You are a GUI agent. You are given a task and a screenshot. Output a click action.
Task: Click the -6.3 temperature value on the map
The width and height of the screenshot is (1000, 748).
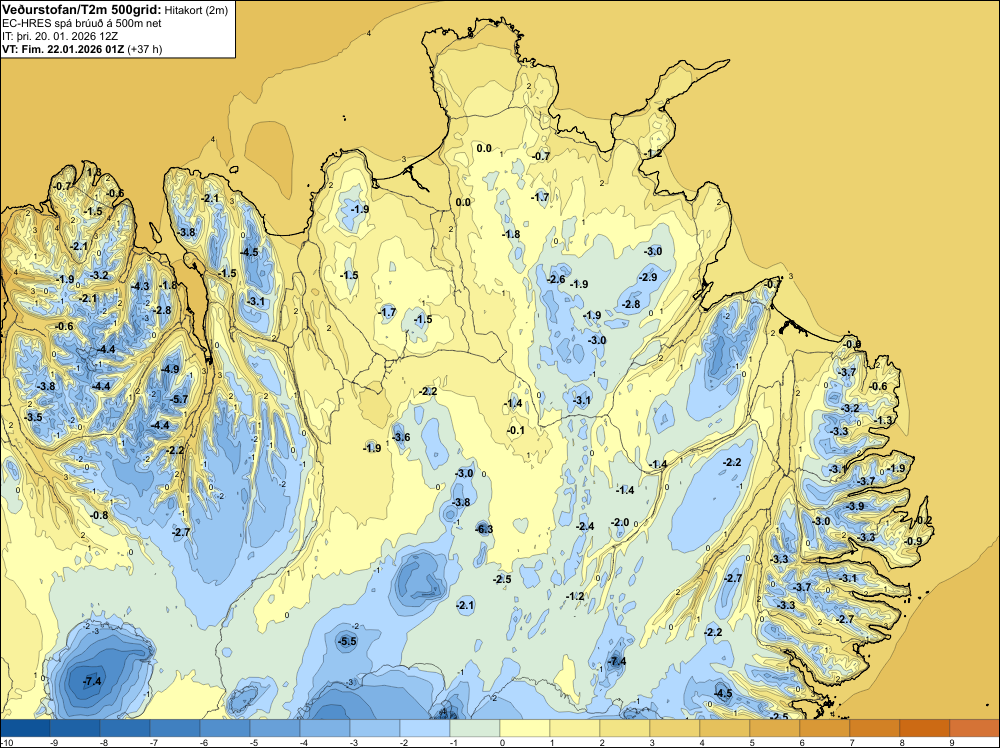484,529
